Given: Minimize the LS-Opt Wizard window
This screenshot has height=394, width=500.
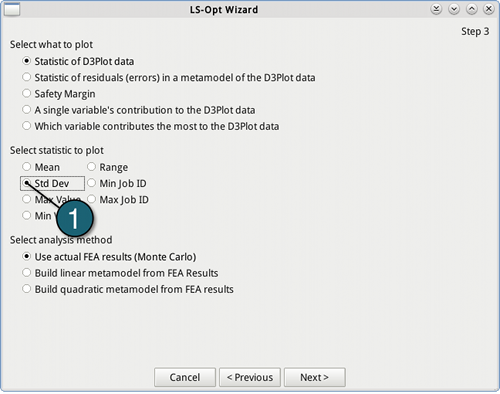Looking at the screenshot, I should (x=454, y=9).
